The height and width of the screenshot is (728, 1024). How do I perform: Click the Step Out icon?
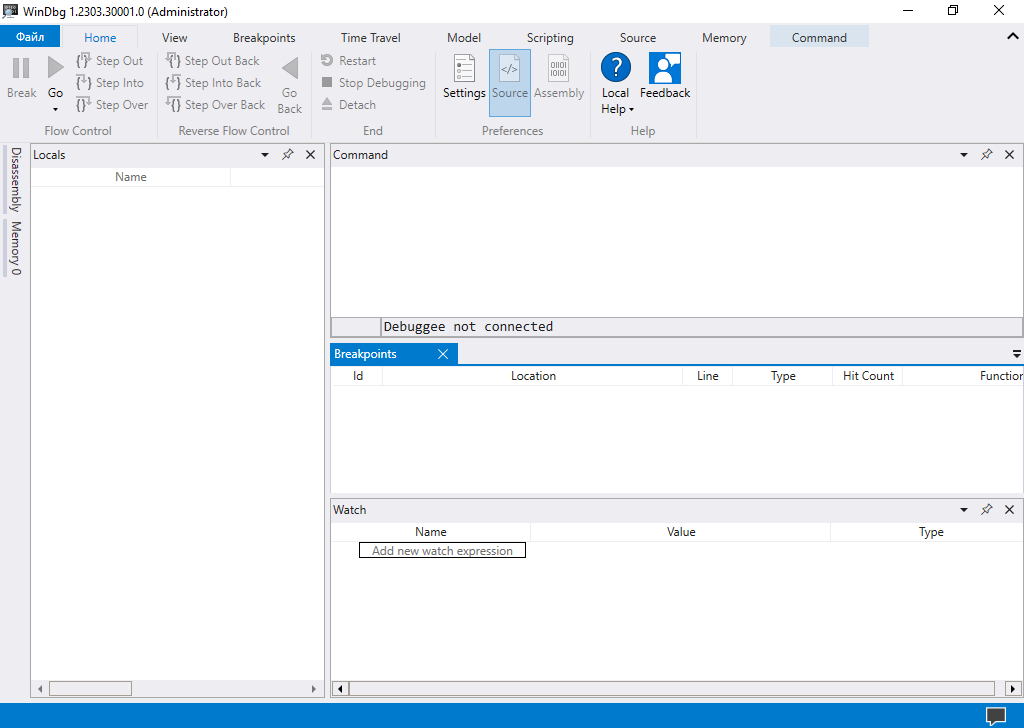84,61
